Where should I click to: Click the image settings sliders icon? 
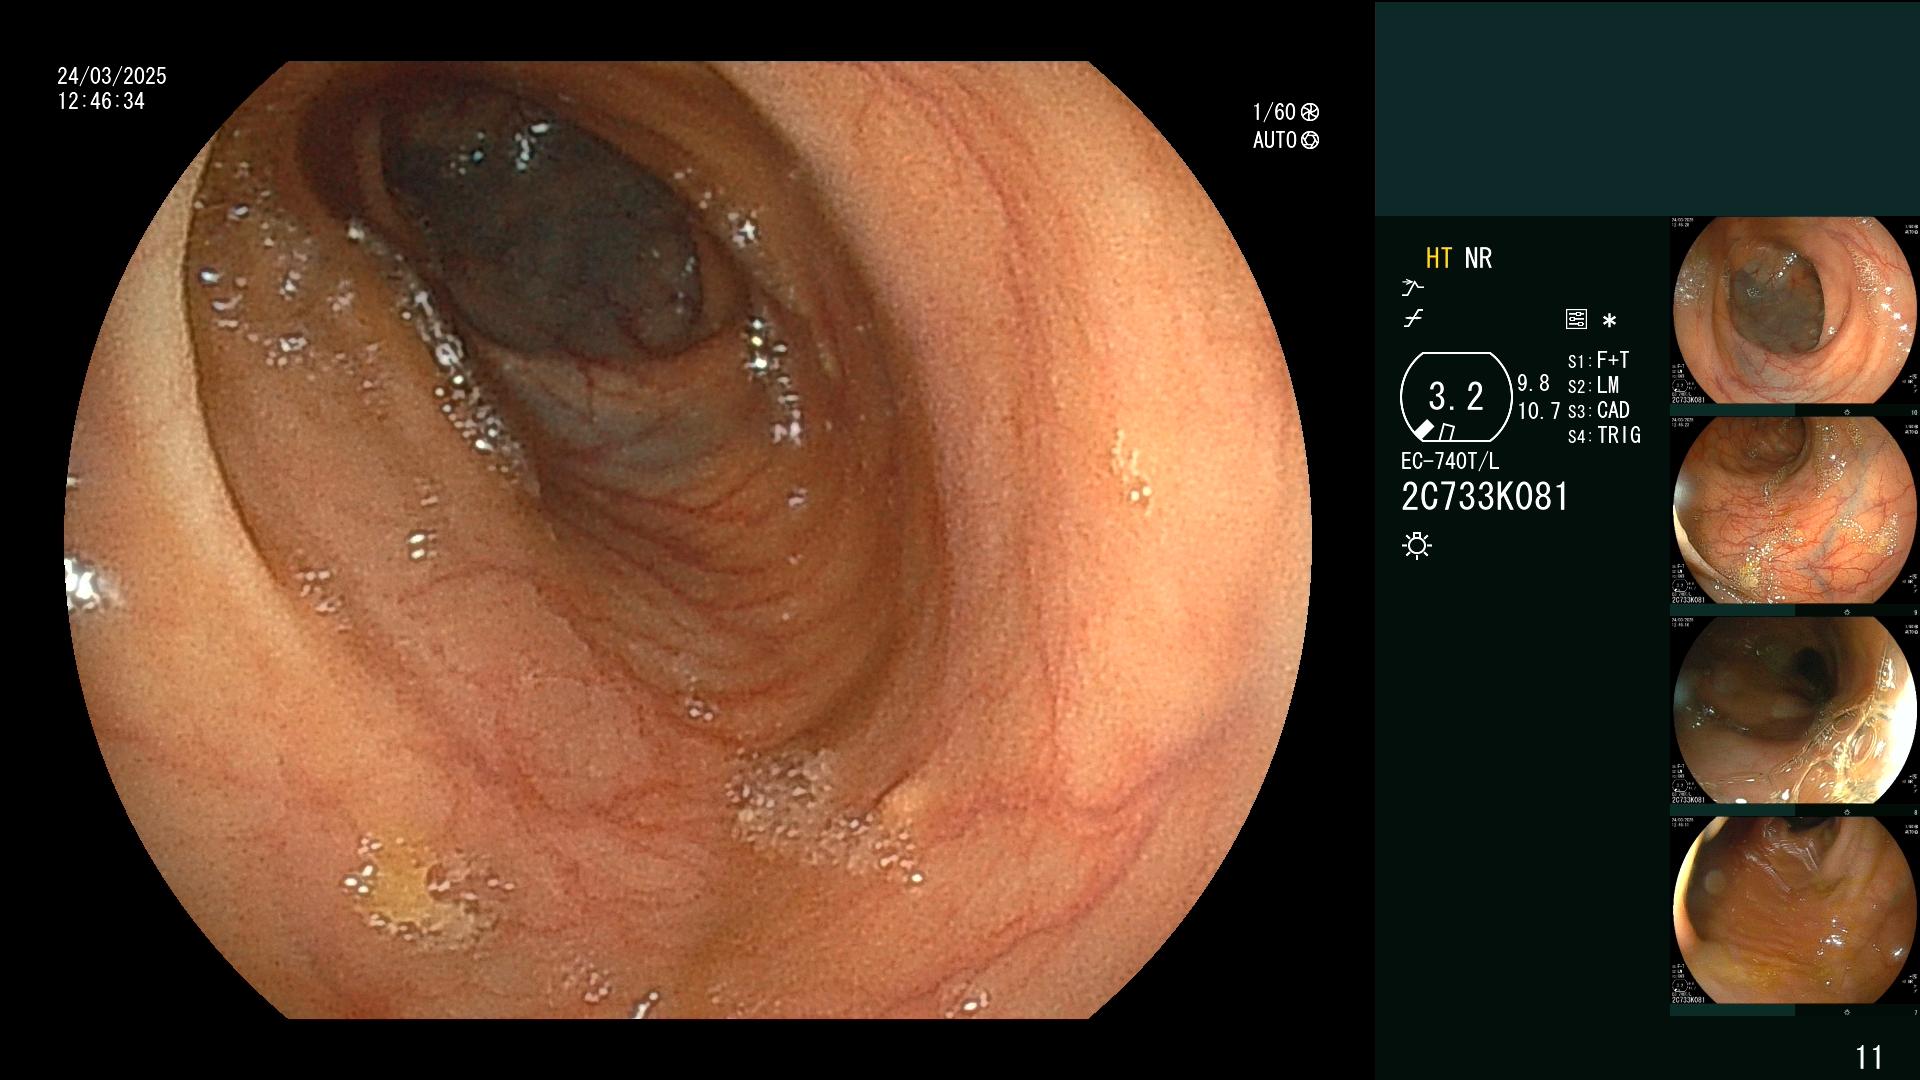coord(1576,320)
